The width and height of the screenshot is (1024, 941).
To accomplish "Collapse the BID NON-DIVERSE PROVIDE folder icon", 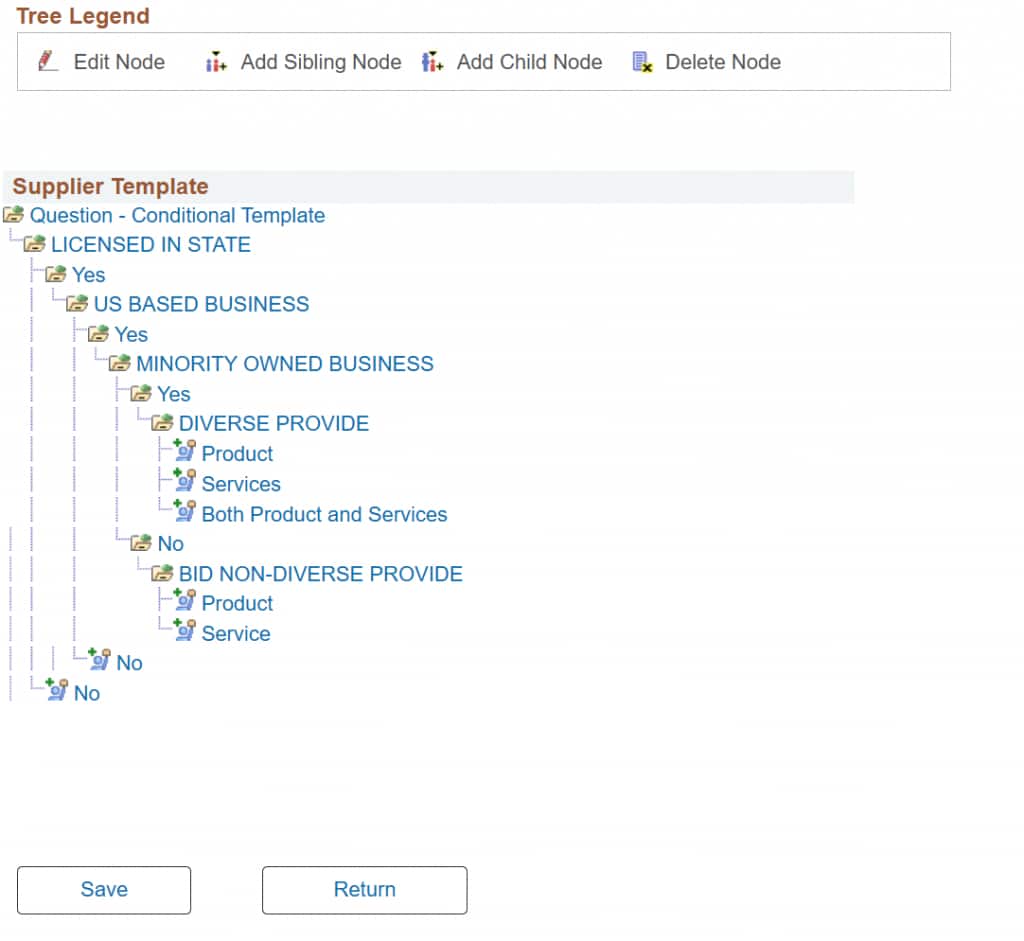I will click(162, 573).
